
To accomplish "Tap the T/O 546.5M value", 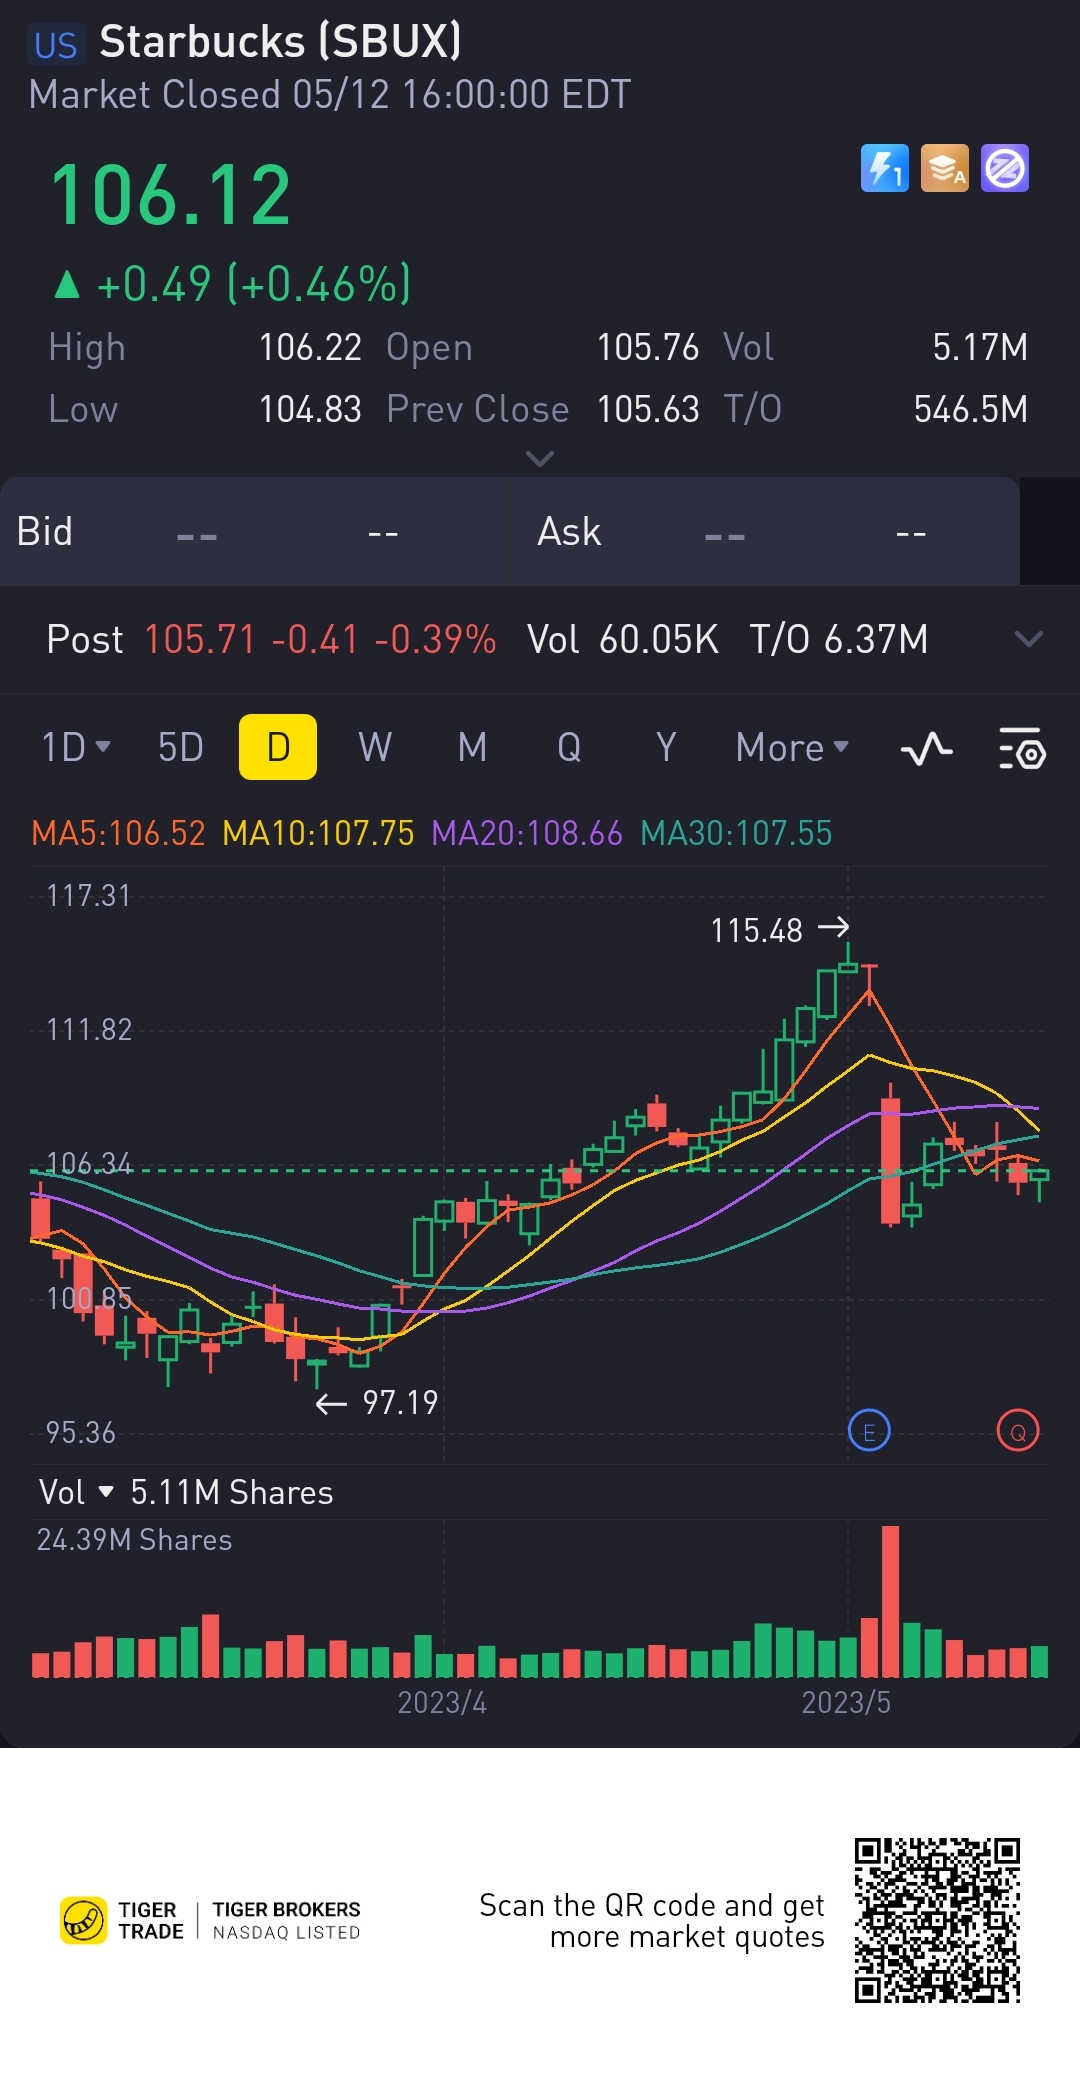I will click(x=971, y=409).
